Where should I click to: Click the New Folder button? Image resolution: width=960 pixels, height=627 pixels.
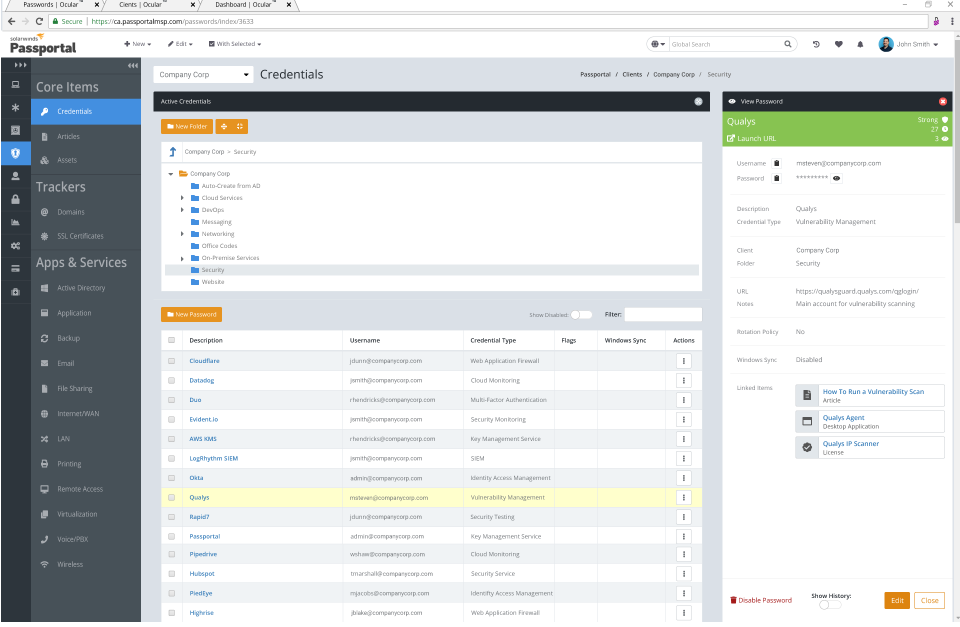point(187,126)
